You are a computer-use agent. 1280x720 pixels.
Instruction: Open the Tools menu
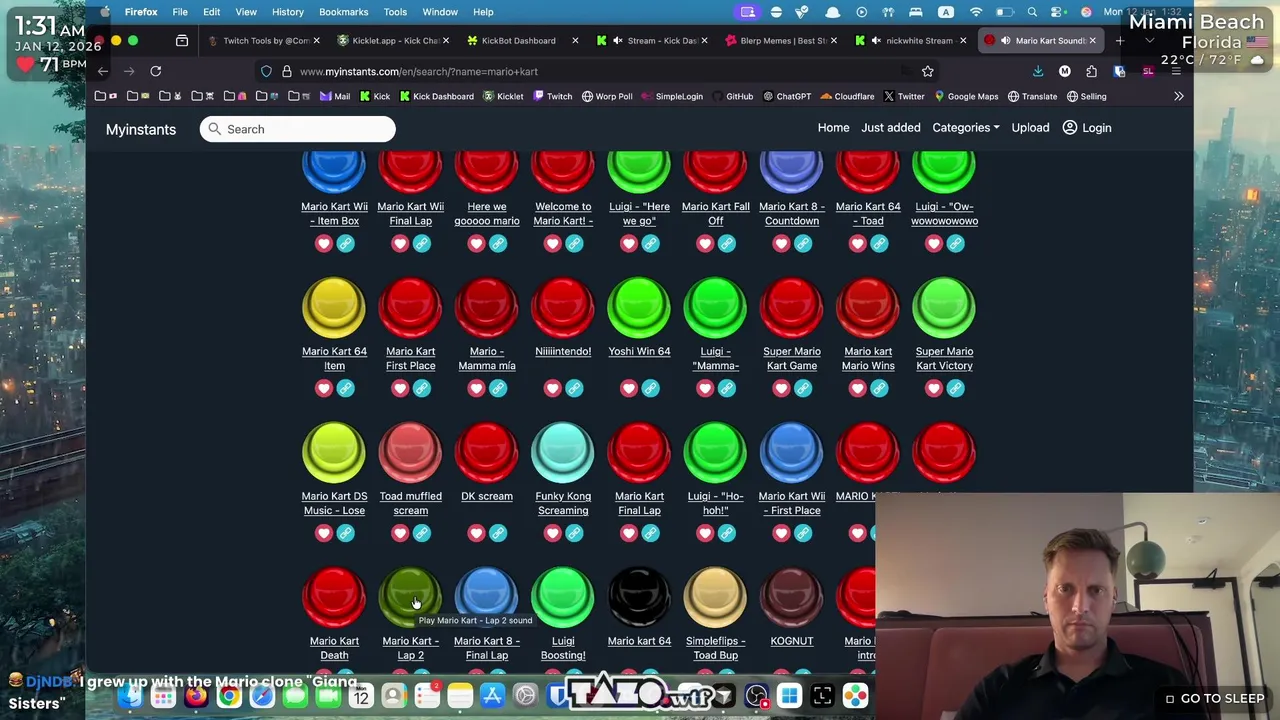395,12
